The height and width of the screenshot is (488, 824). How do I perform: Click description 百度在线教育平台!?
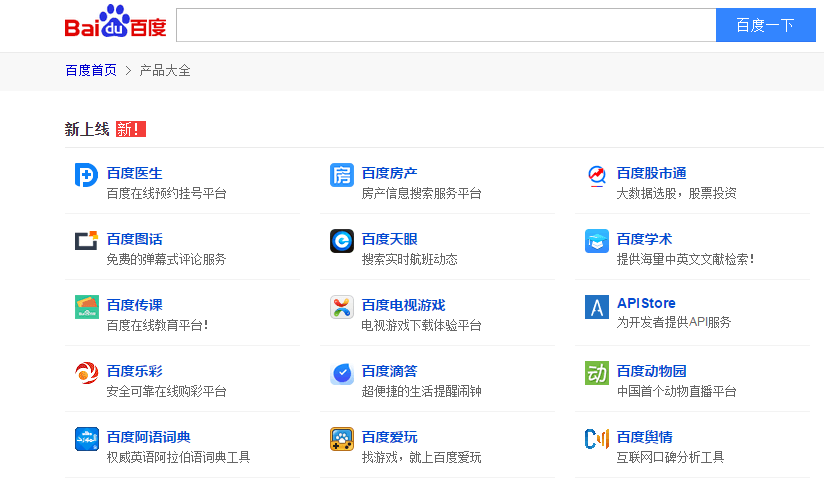[158, 326]
